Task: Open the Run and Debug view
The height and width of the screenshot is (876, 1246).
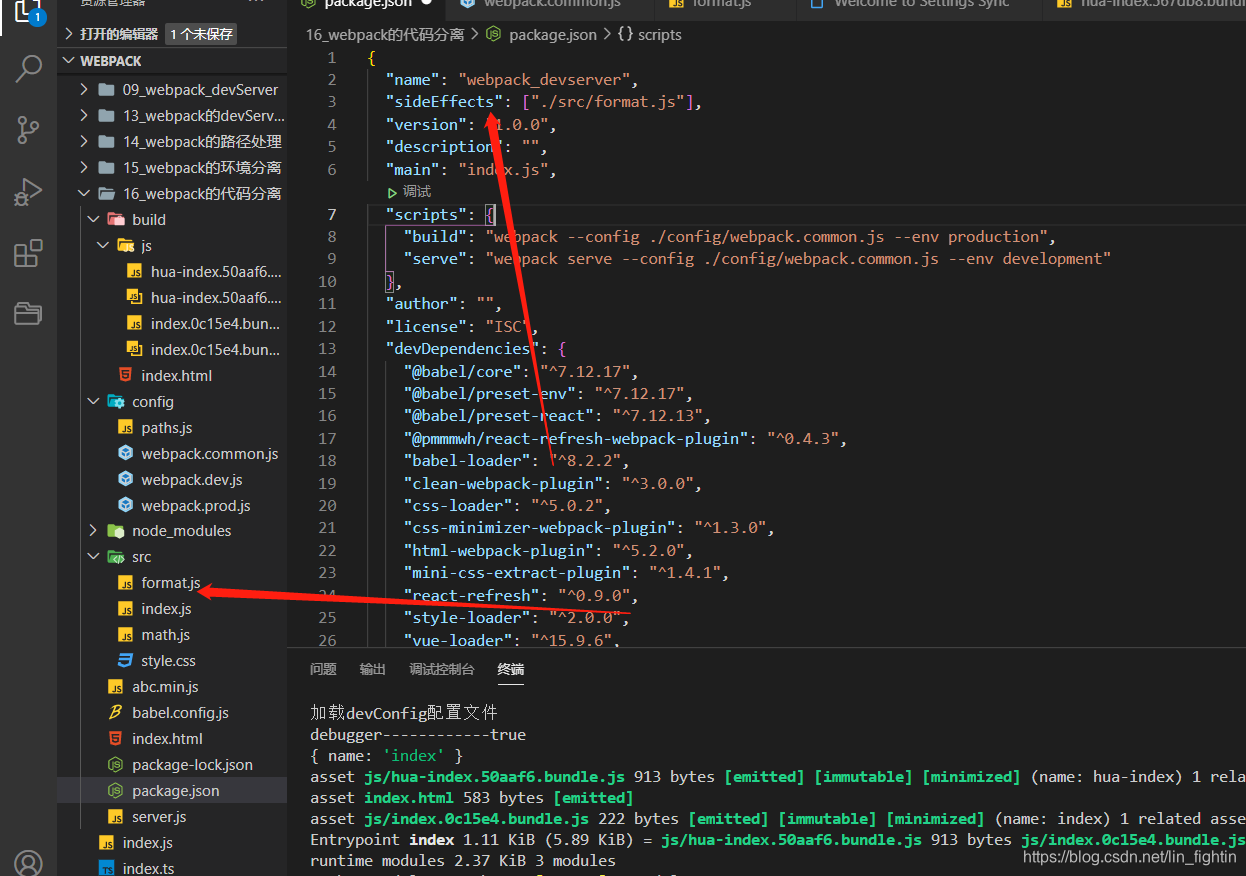Action: [x=28, y=192]
